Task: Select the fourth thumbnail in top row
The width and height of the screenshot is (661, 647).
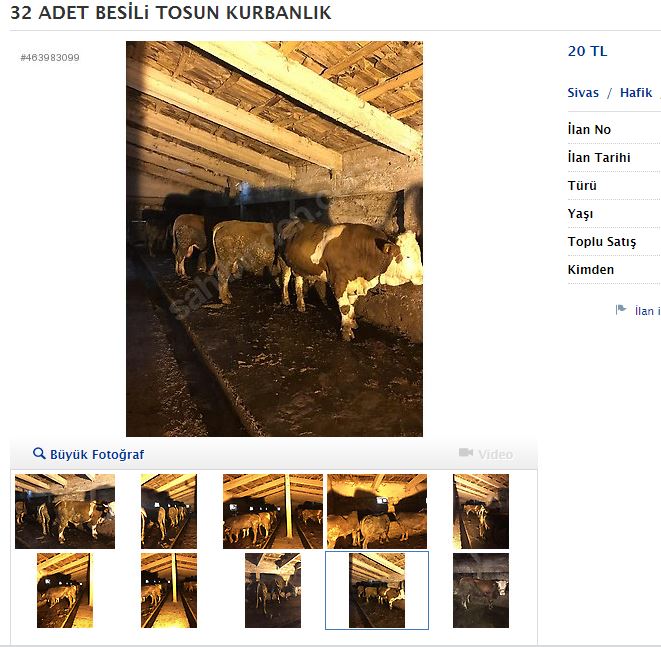Action: [377, 511]
